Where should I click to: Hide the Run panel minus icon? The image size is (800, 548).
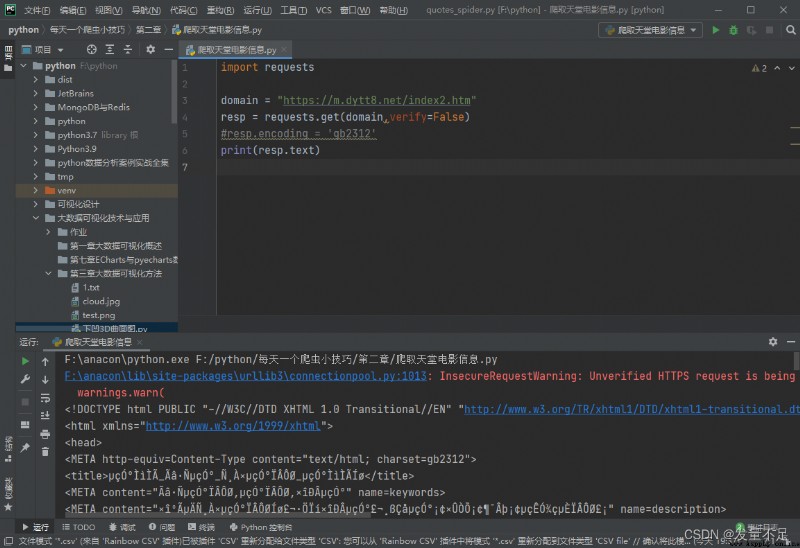coord(791,342)
